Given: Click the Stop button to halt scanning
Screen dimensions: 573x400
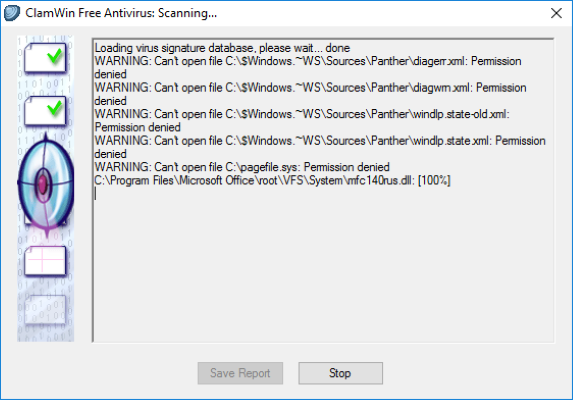Looking at the screenshot, I should point(340,373).
